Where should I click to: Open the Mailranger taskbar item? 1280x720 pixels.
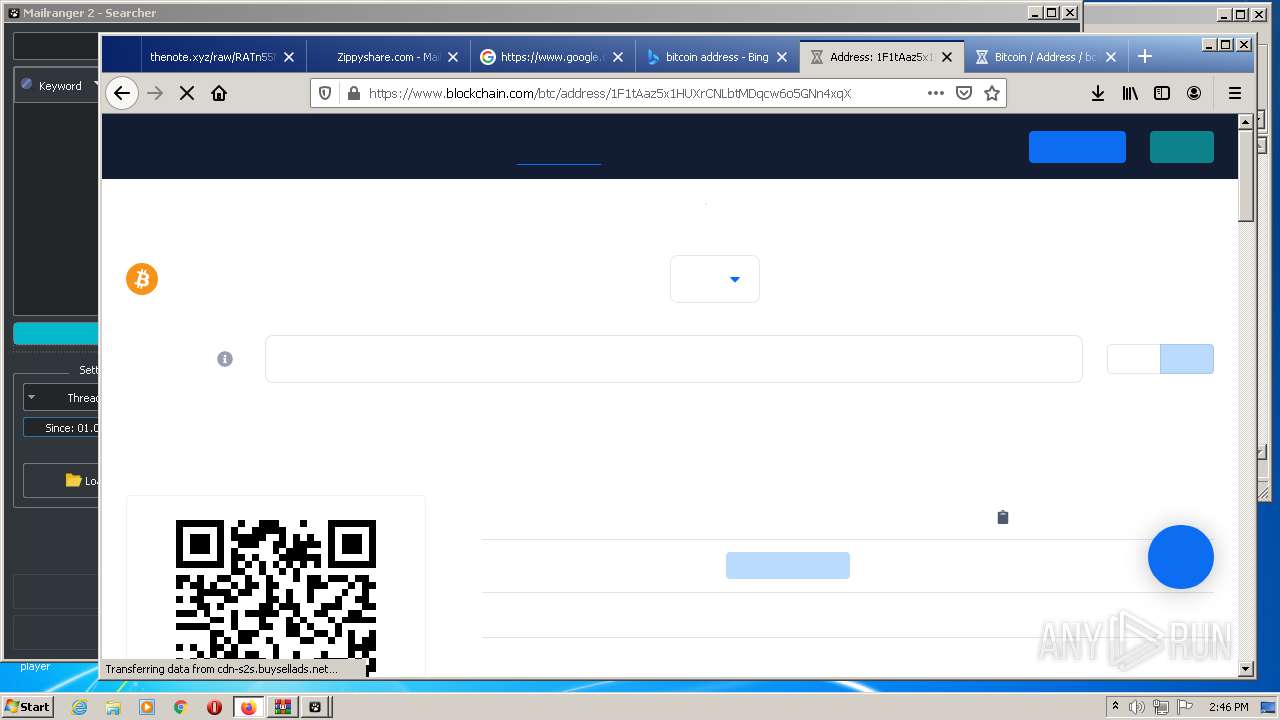coord(315,707)
